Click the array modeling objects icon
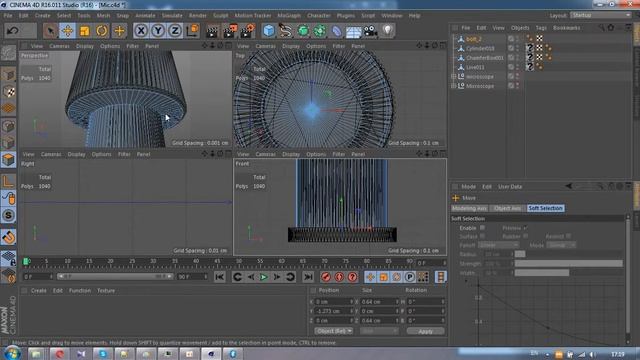The width and height of the screenshot is (640, 360). click(x=320, y=31)
